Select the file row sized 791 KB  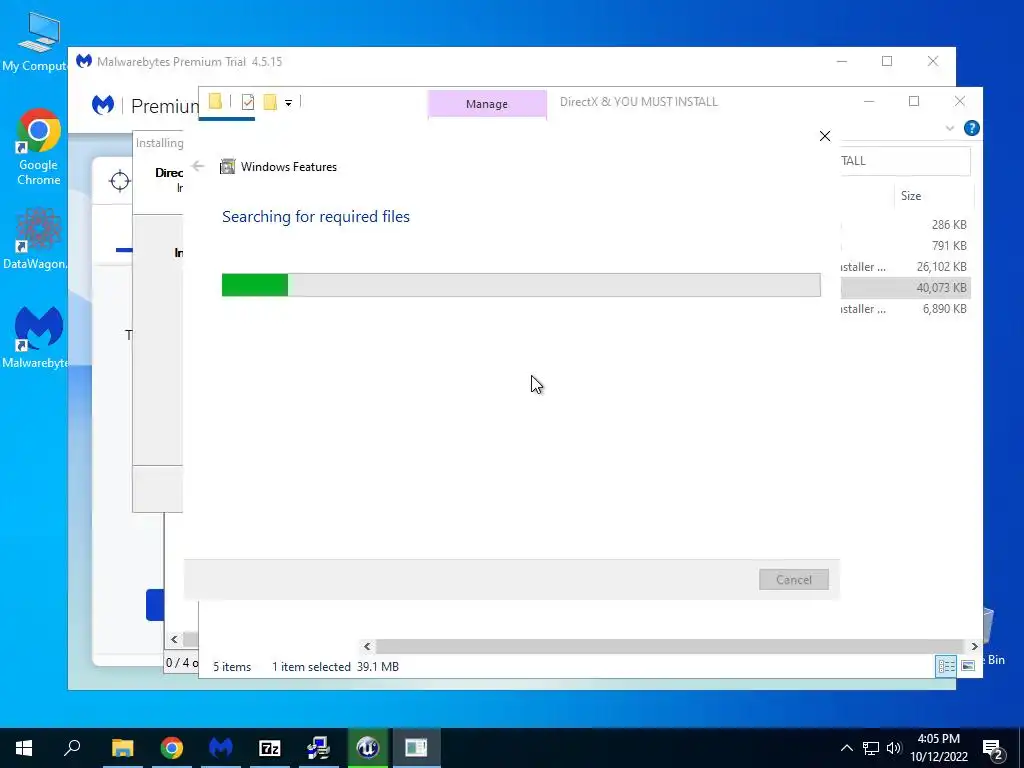coord(905,246)
